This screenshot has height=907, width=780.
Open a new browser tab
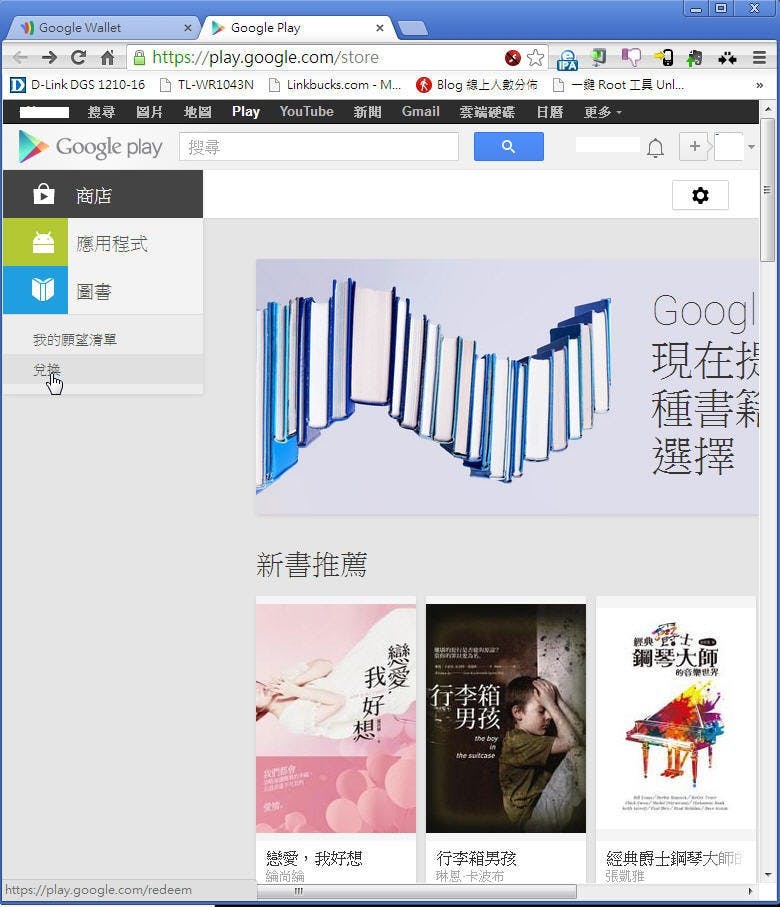point(413,28)
